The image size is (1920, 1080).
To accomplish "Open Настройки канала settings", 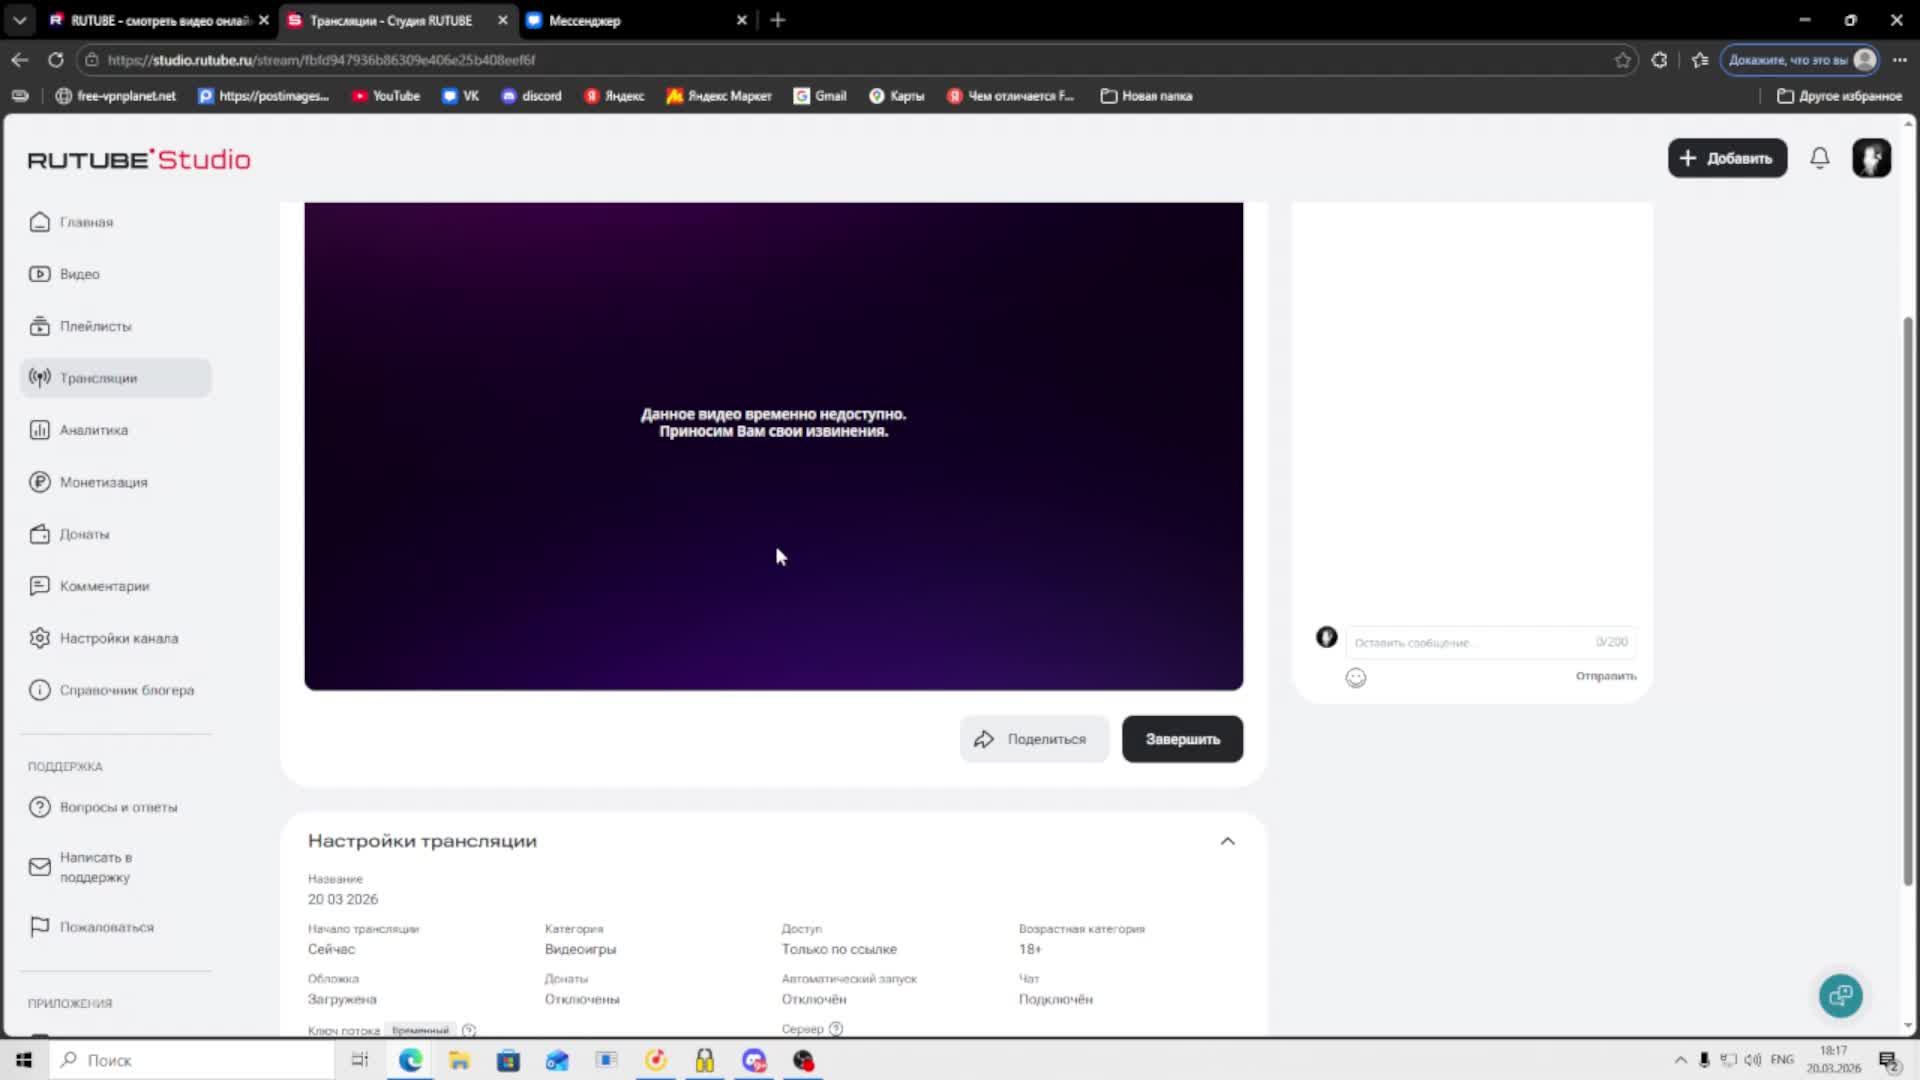I will (x=118, y=638).
